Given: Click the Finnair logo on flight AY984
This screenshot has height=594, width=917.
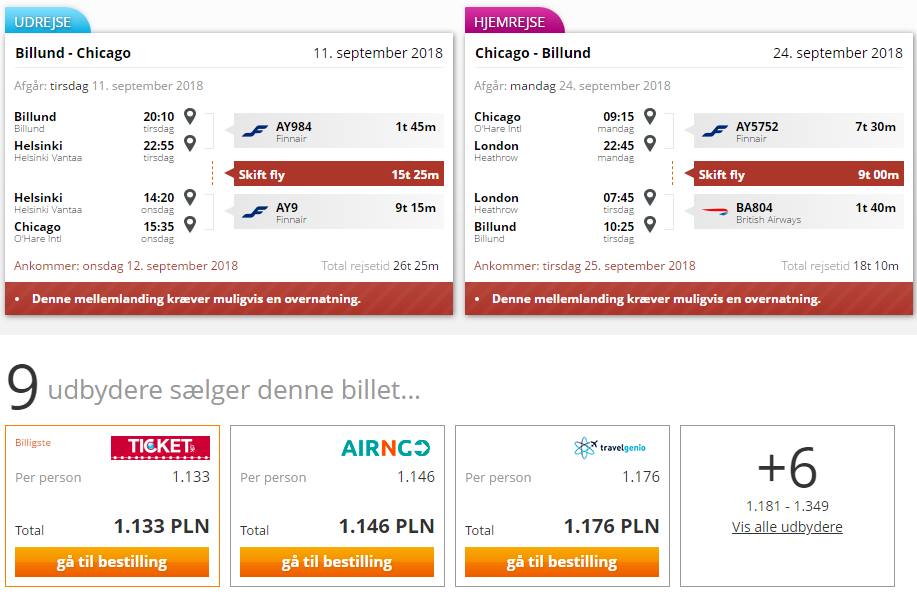Looking at the screenshot, I should tap(255, 131).
